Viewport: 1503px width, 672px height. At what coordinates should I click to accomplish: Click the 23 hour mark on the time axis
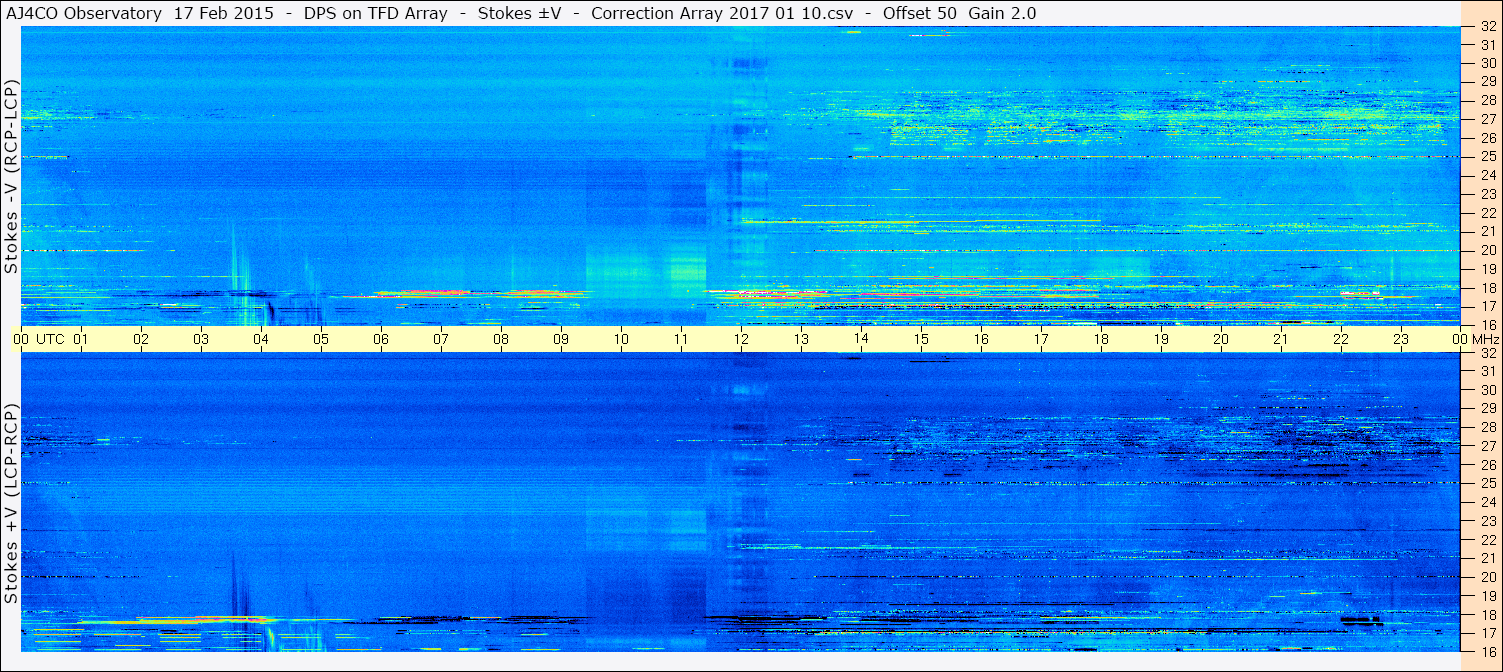tap(1402, 339)
